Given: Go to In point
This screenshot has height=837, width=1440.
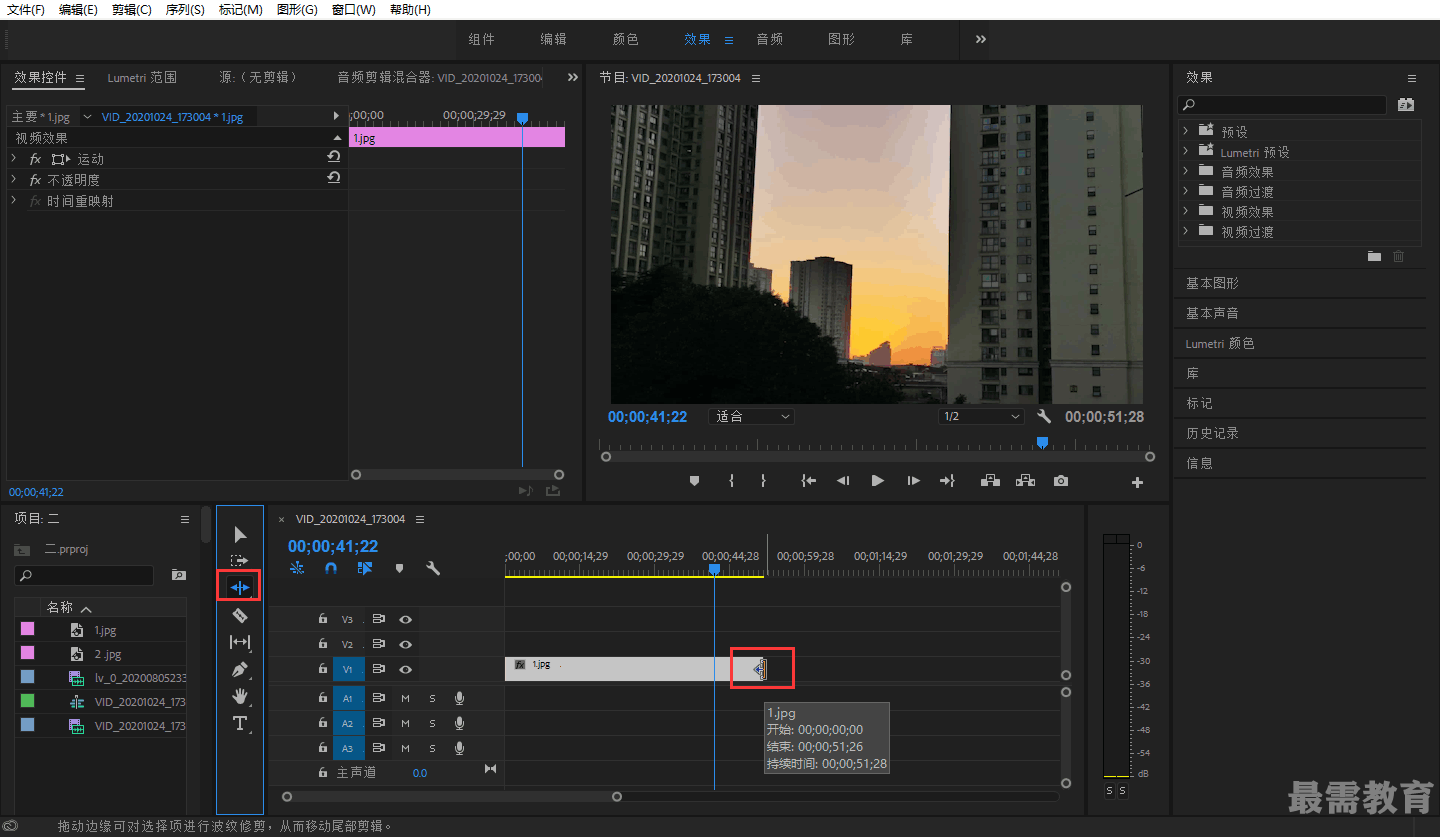Looking at the screenshot, I should [x=809, y=481].
